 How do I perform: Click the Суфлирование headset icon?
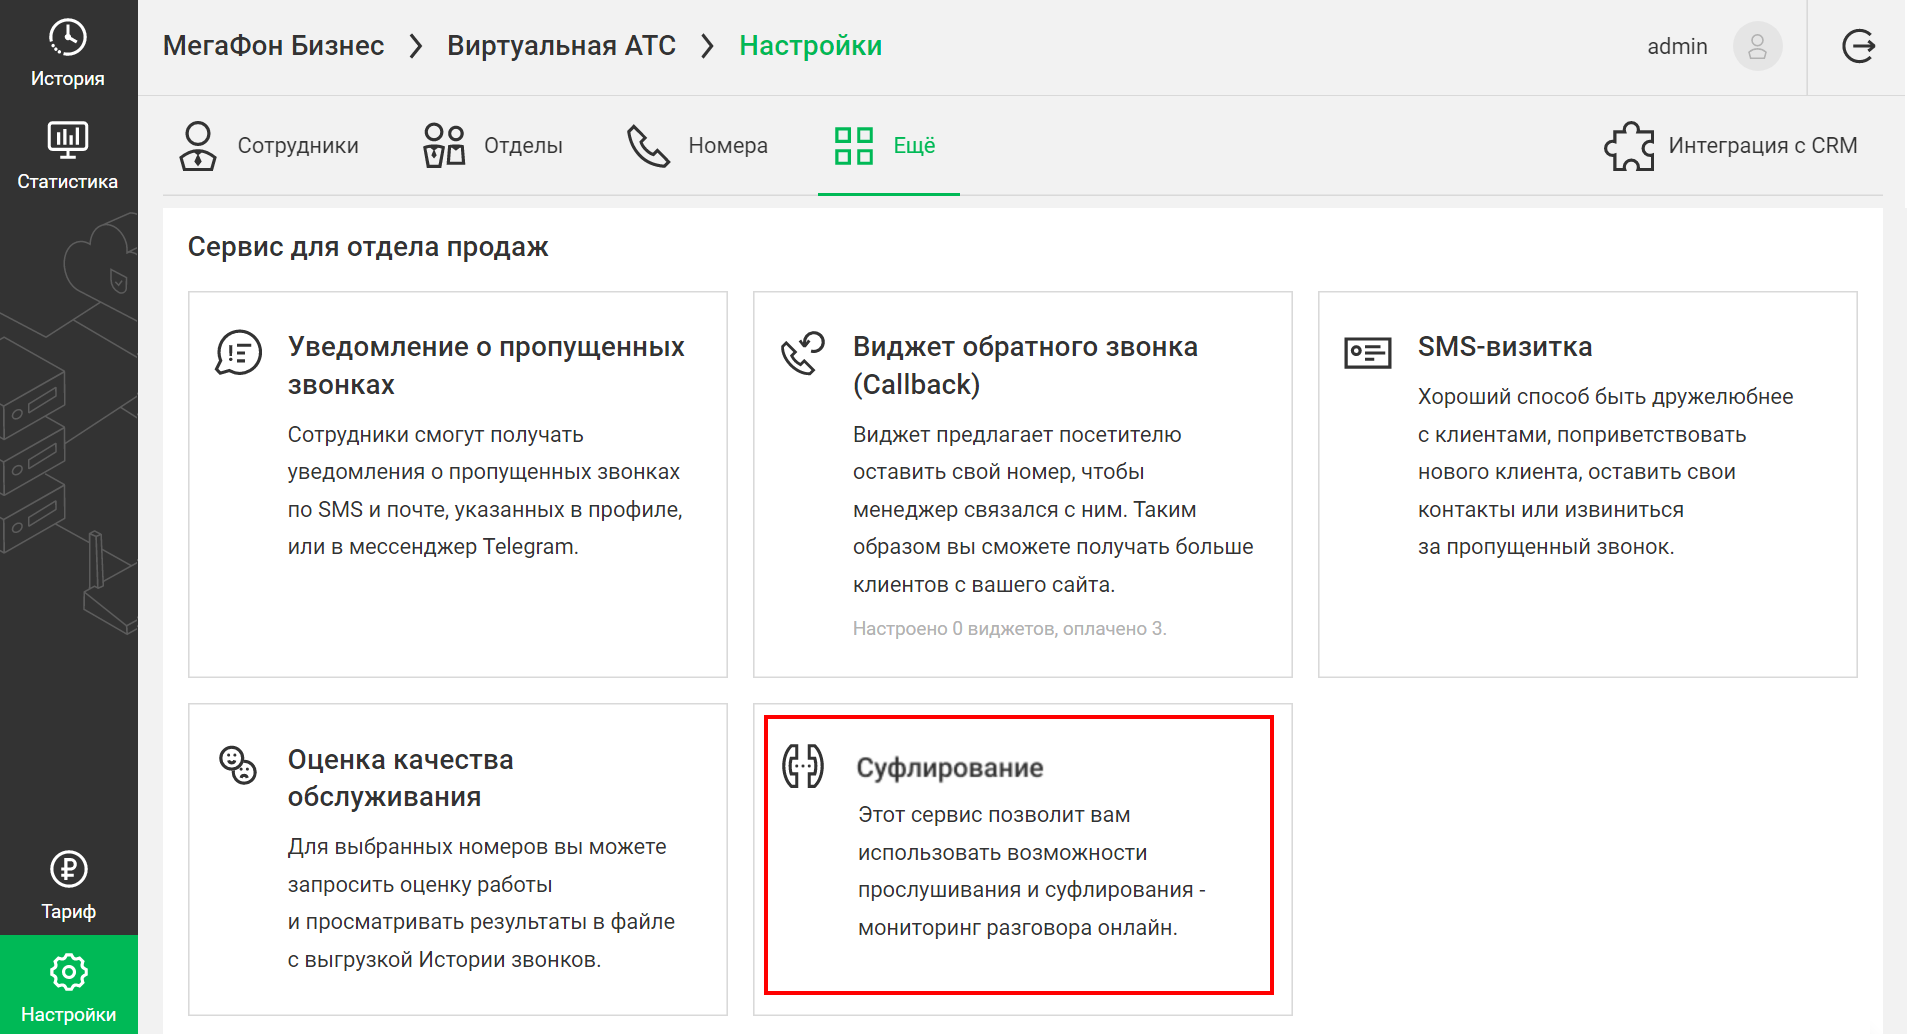(x=803, y=767)
